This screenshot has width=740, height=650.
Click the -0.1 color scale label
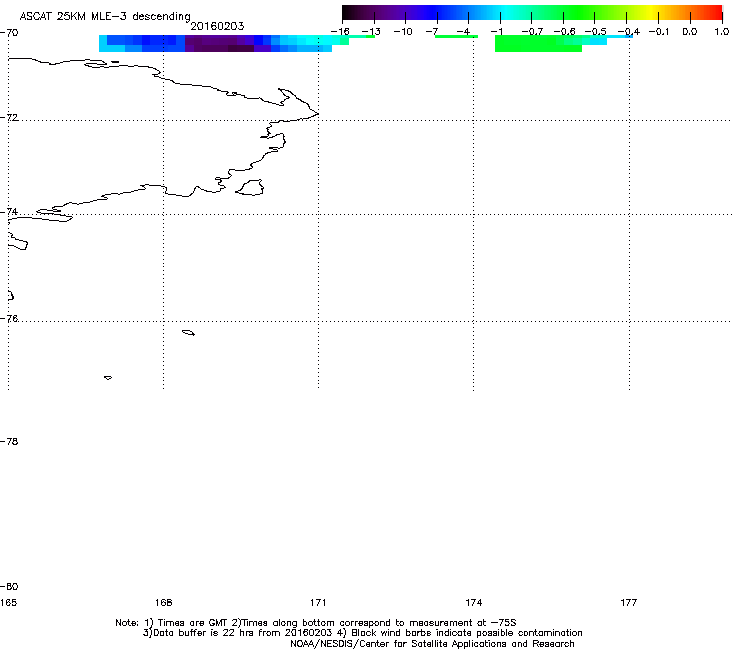pos(659,32)
